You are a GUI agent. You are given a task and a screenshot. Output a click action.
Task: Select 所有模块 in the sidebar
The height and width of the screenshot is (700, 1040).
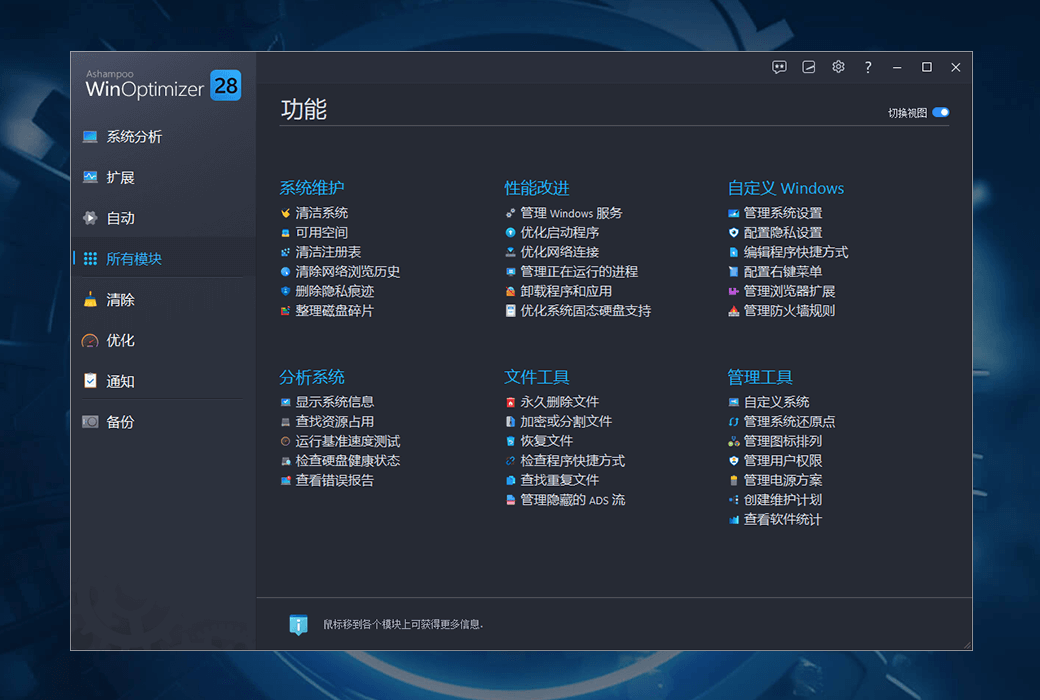(x=133, y=259)
